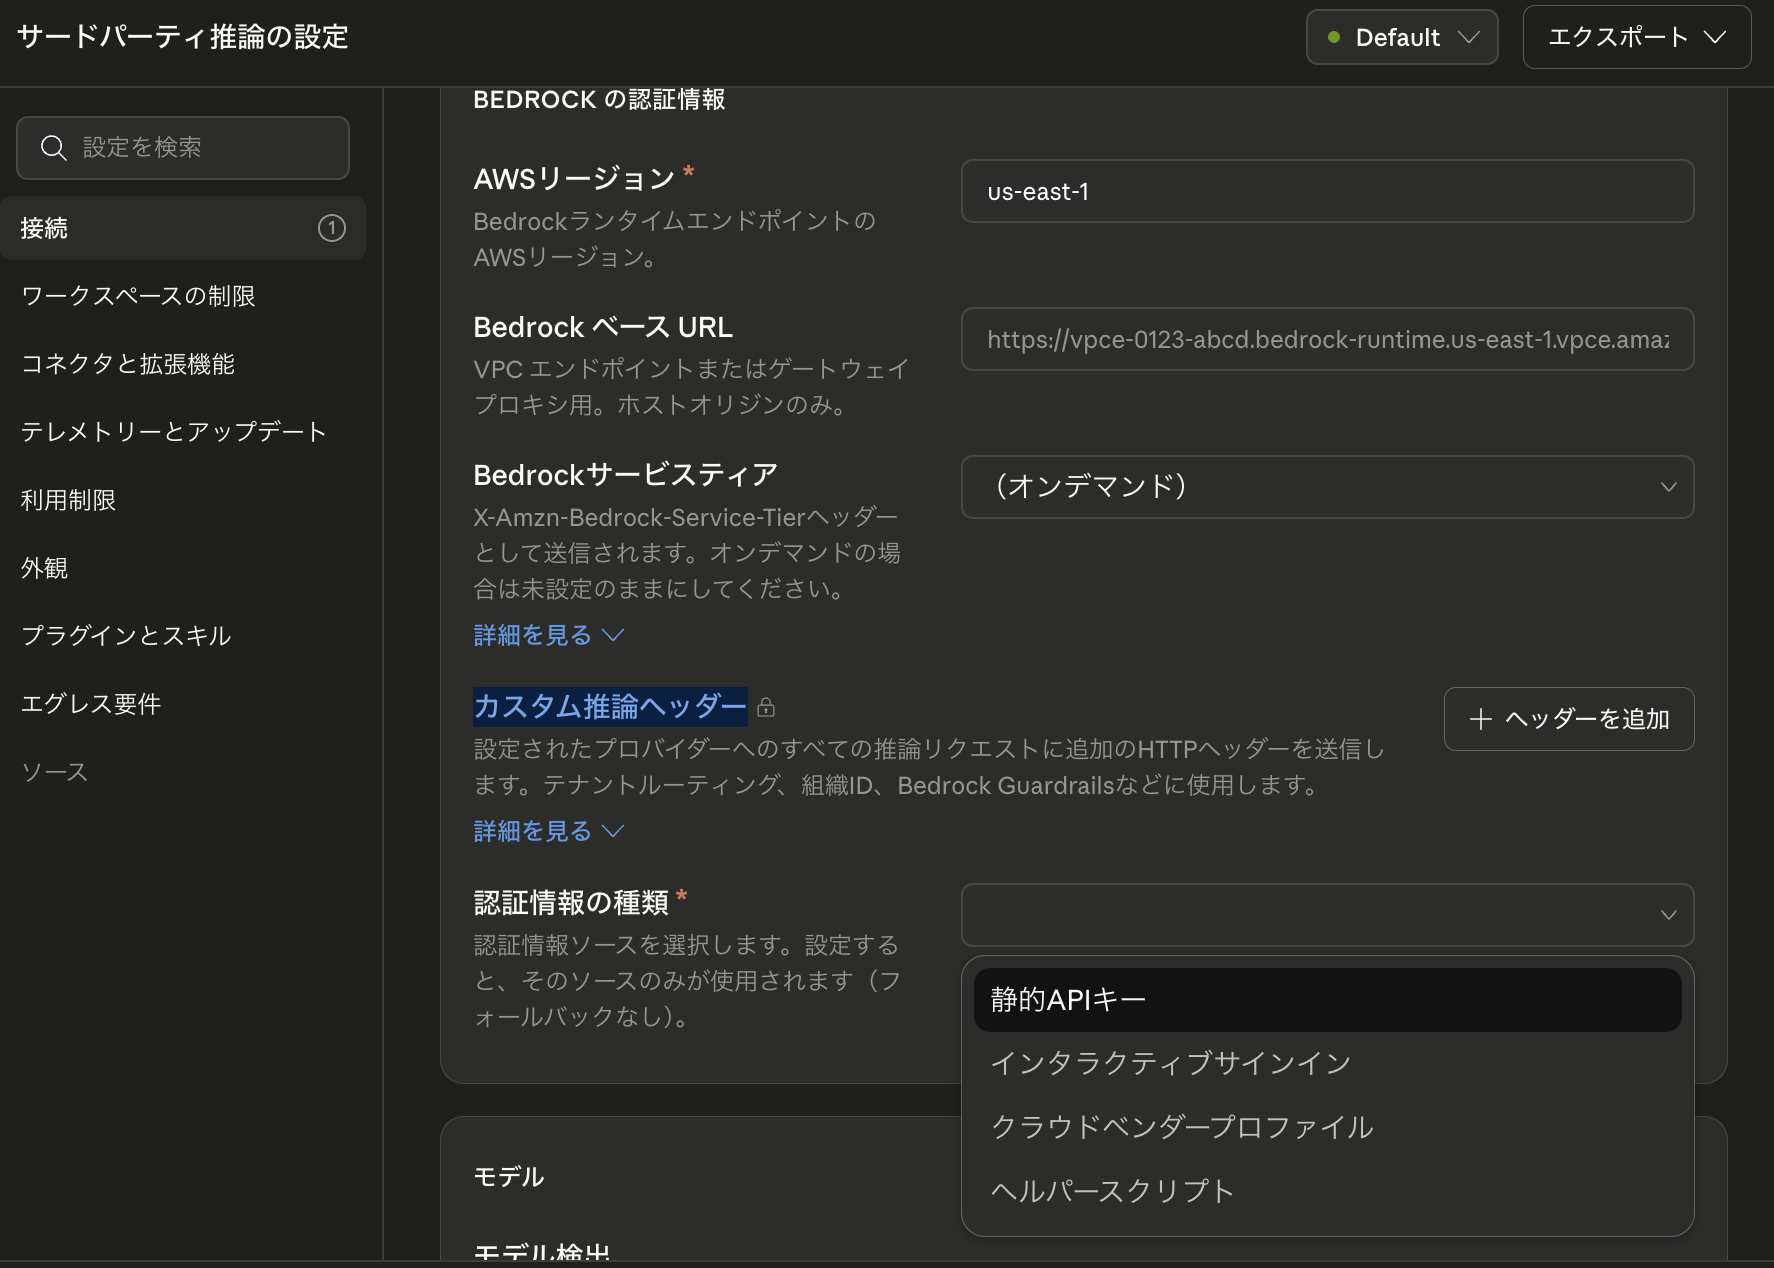Open ソース section
1774x1268 pixels.
tap(183, 773)
